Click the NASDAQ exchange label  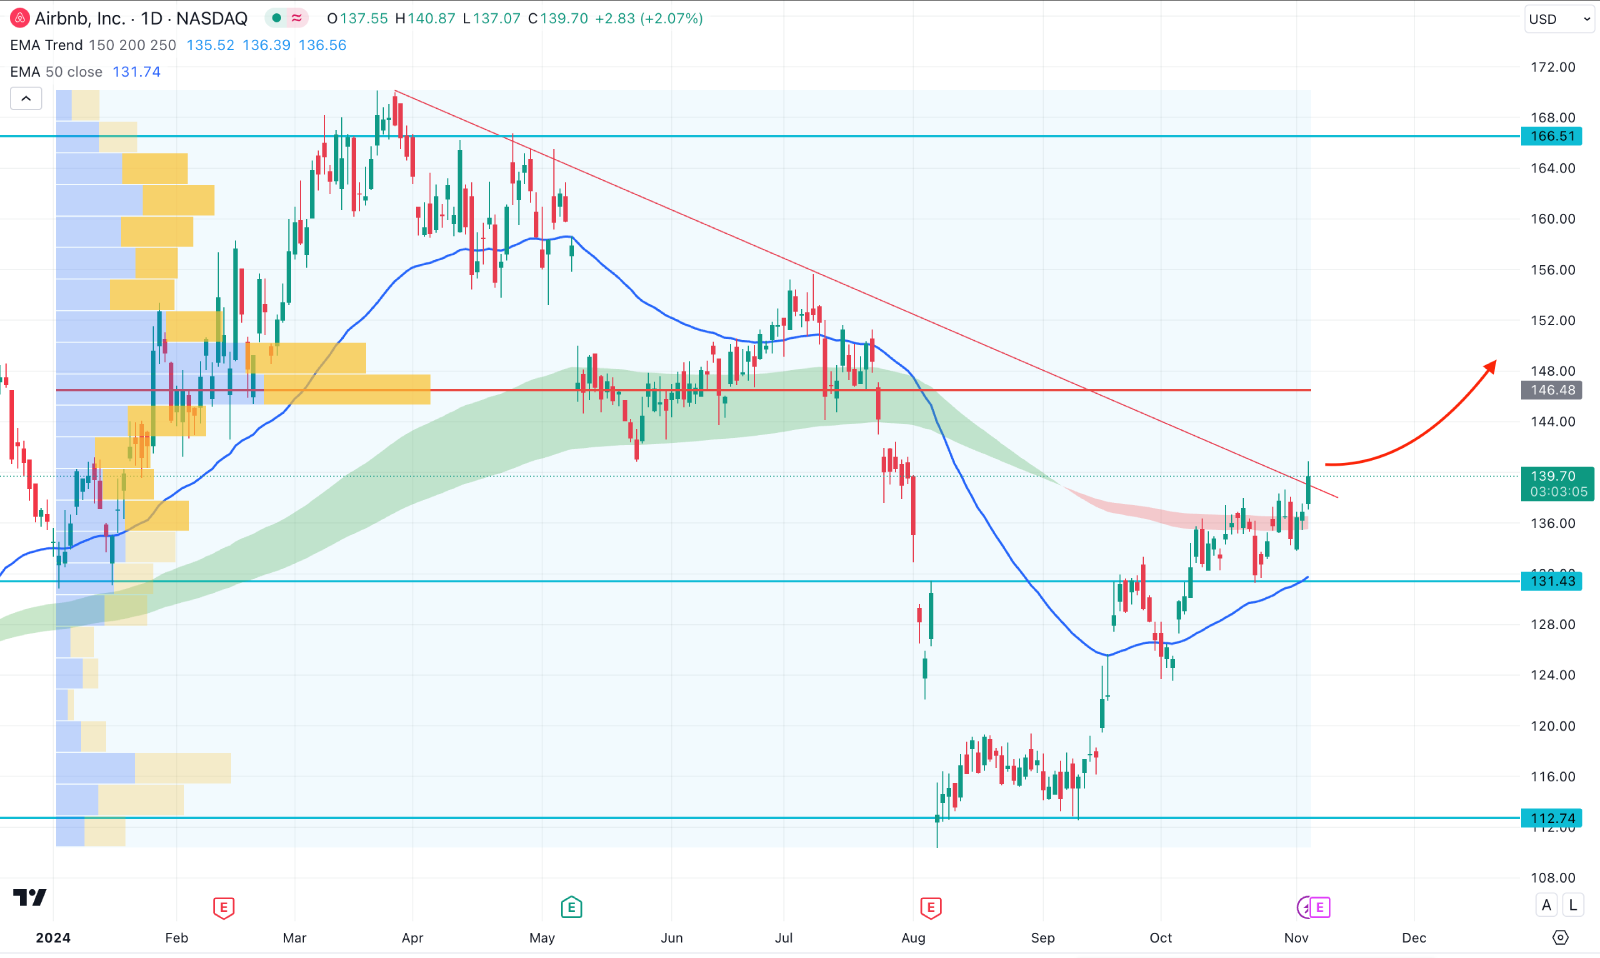coord(212,18)
